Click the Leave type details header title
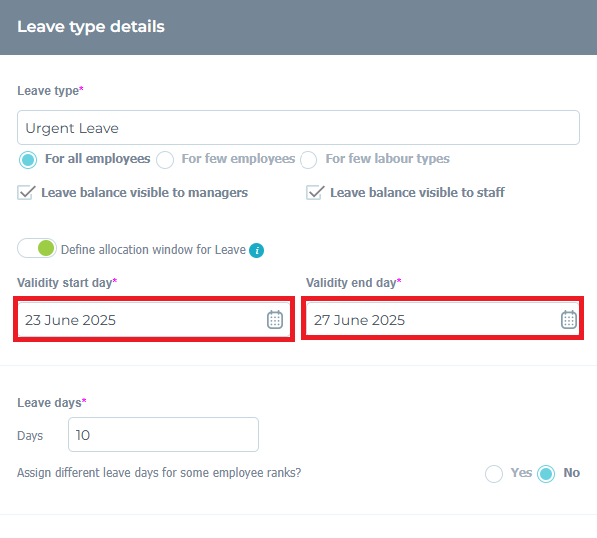Viewport: 597px width, 538px height. pos(91,27)
